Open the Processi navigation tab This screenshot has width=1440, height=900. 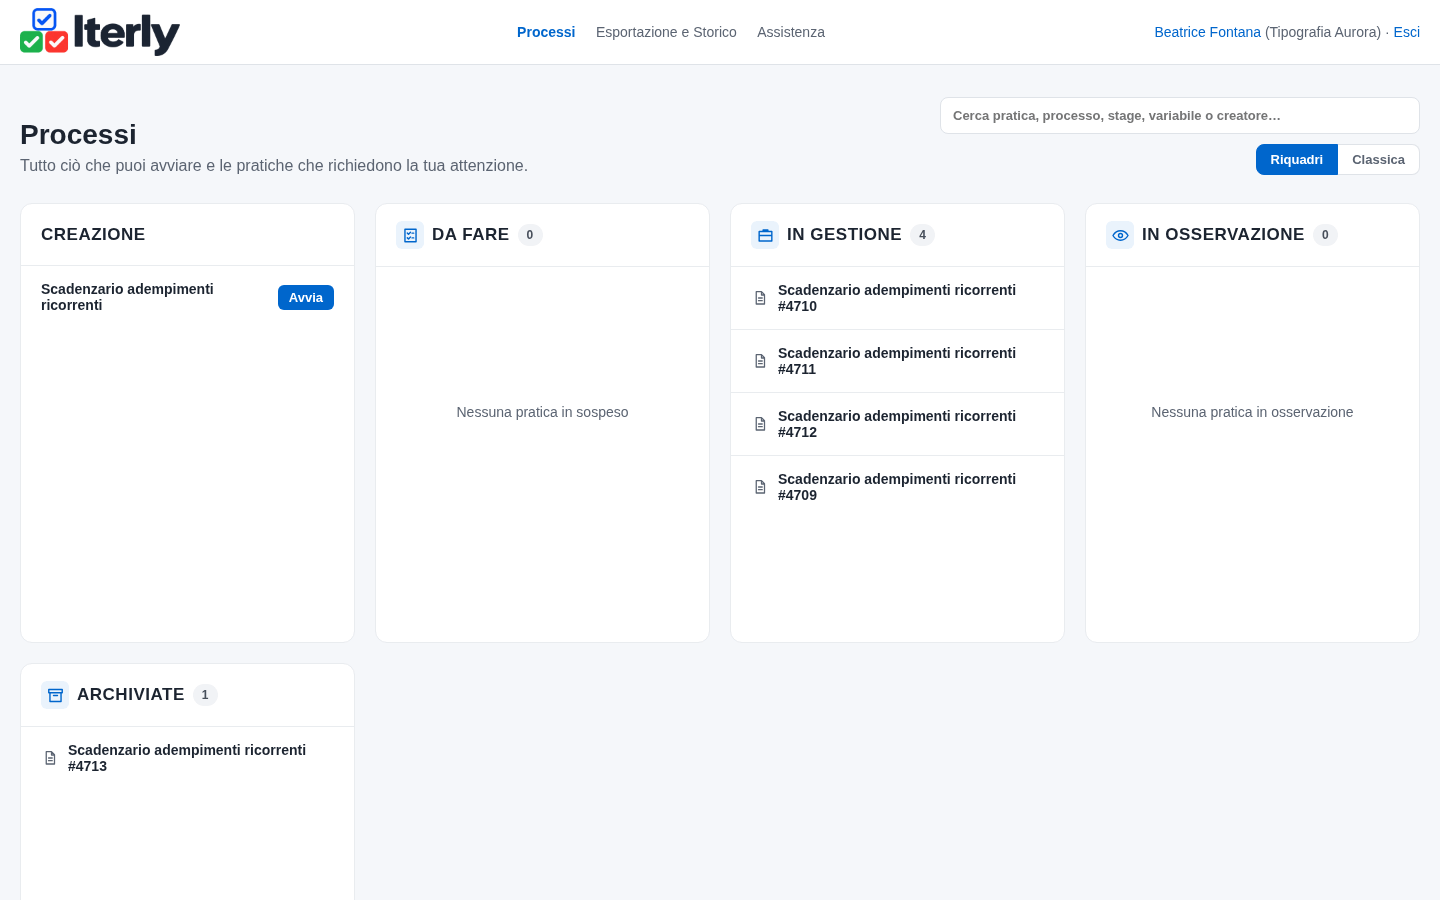[x=546, y=32]
